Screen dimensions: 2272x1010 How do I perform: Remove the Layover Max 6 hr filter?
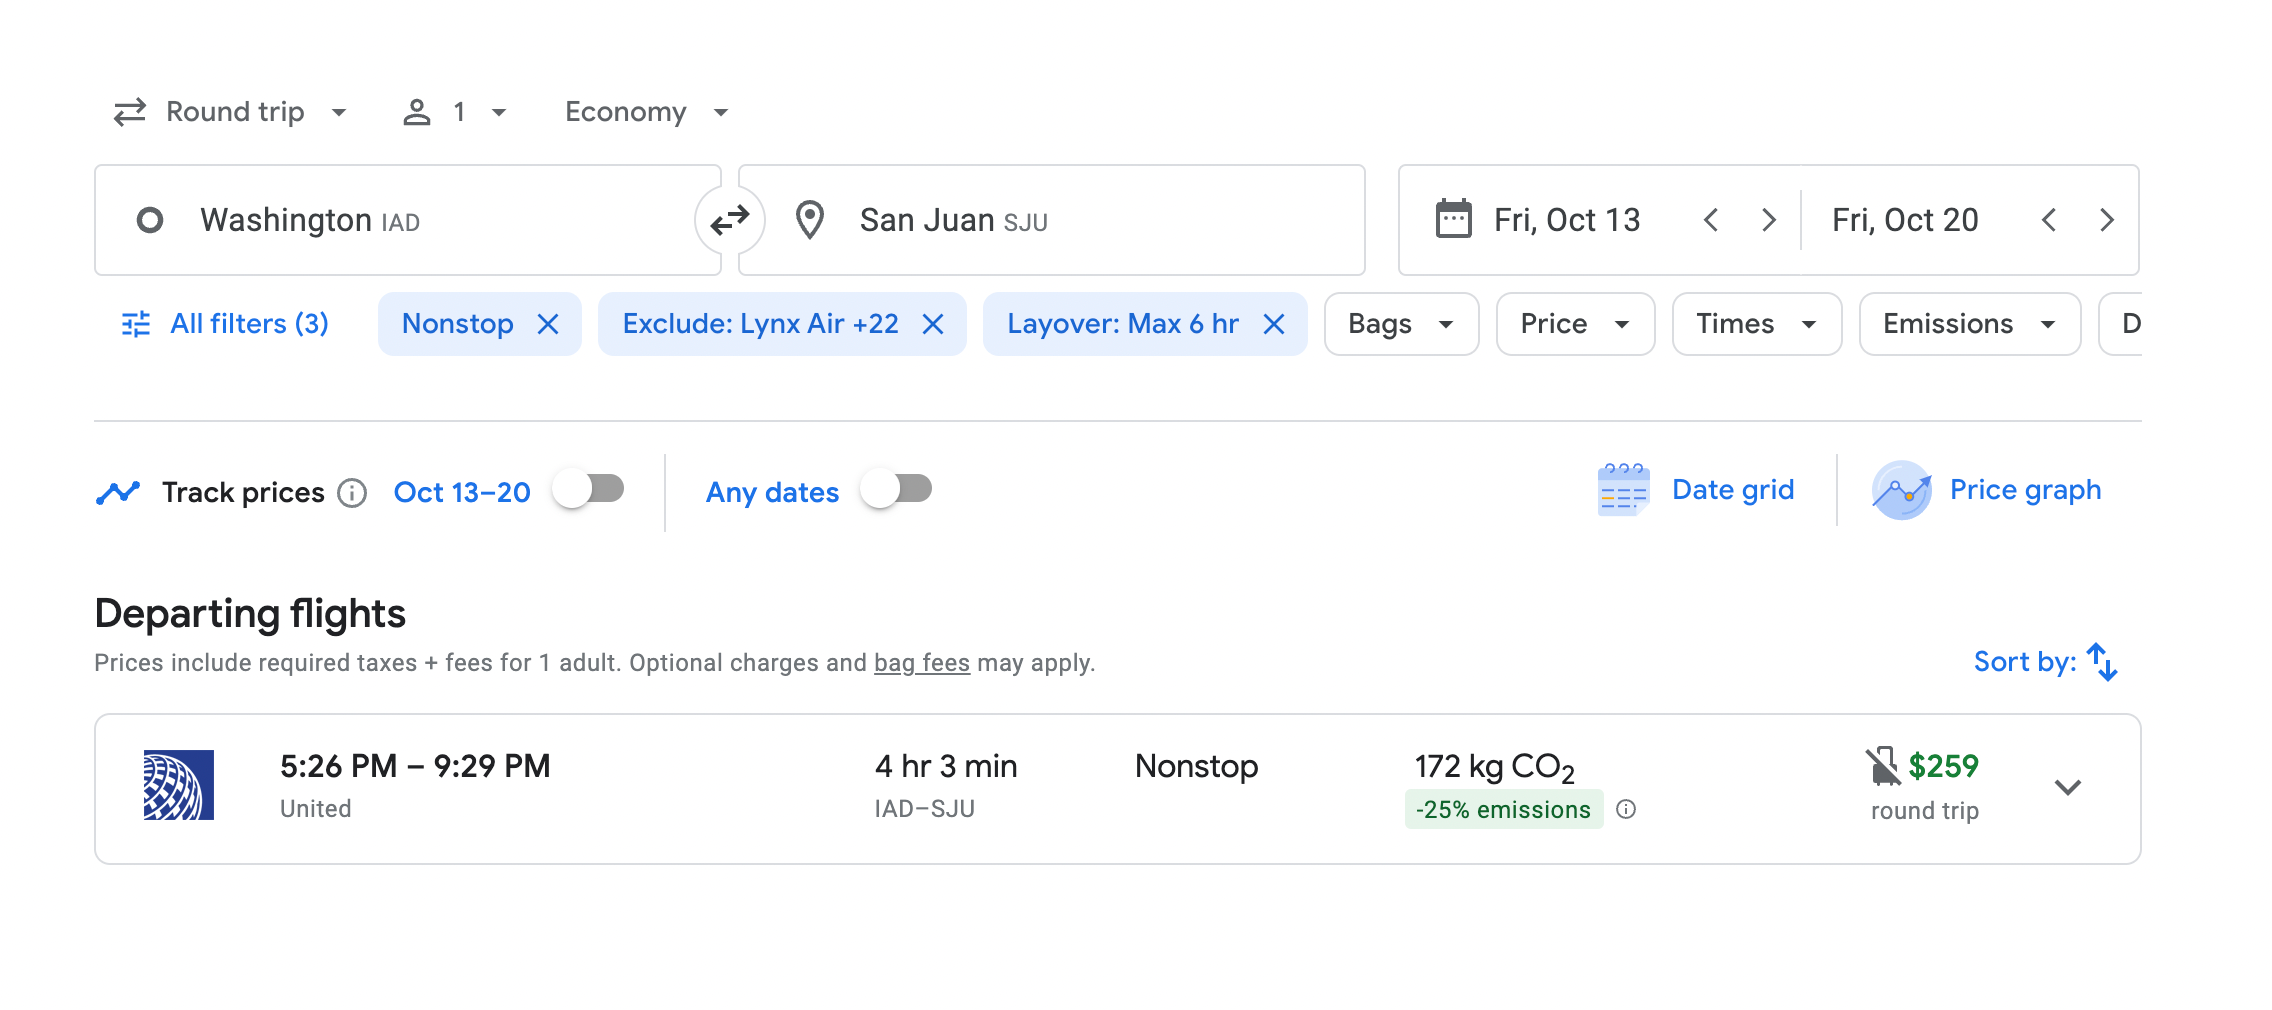click(1273, 324)
